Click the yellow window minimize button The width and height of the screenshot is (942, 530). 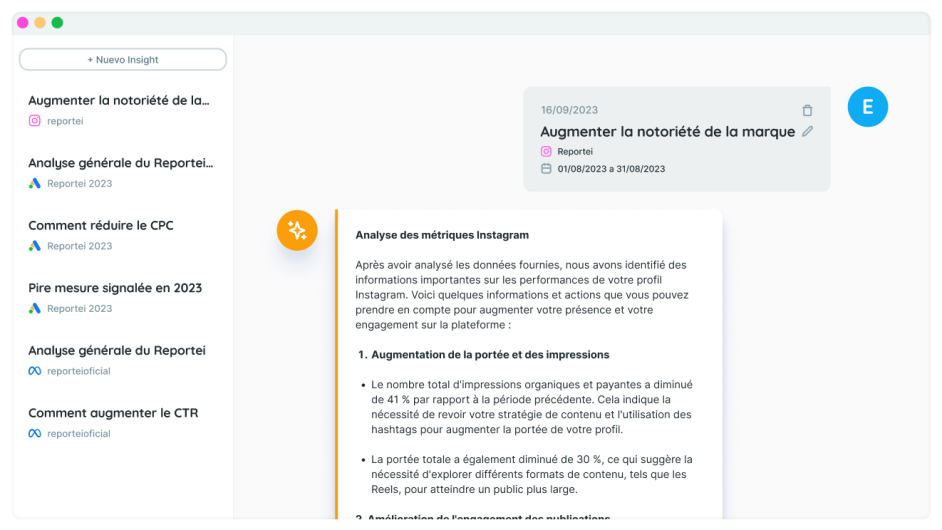tap(40, 23)
